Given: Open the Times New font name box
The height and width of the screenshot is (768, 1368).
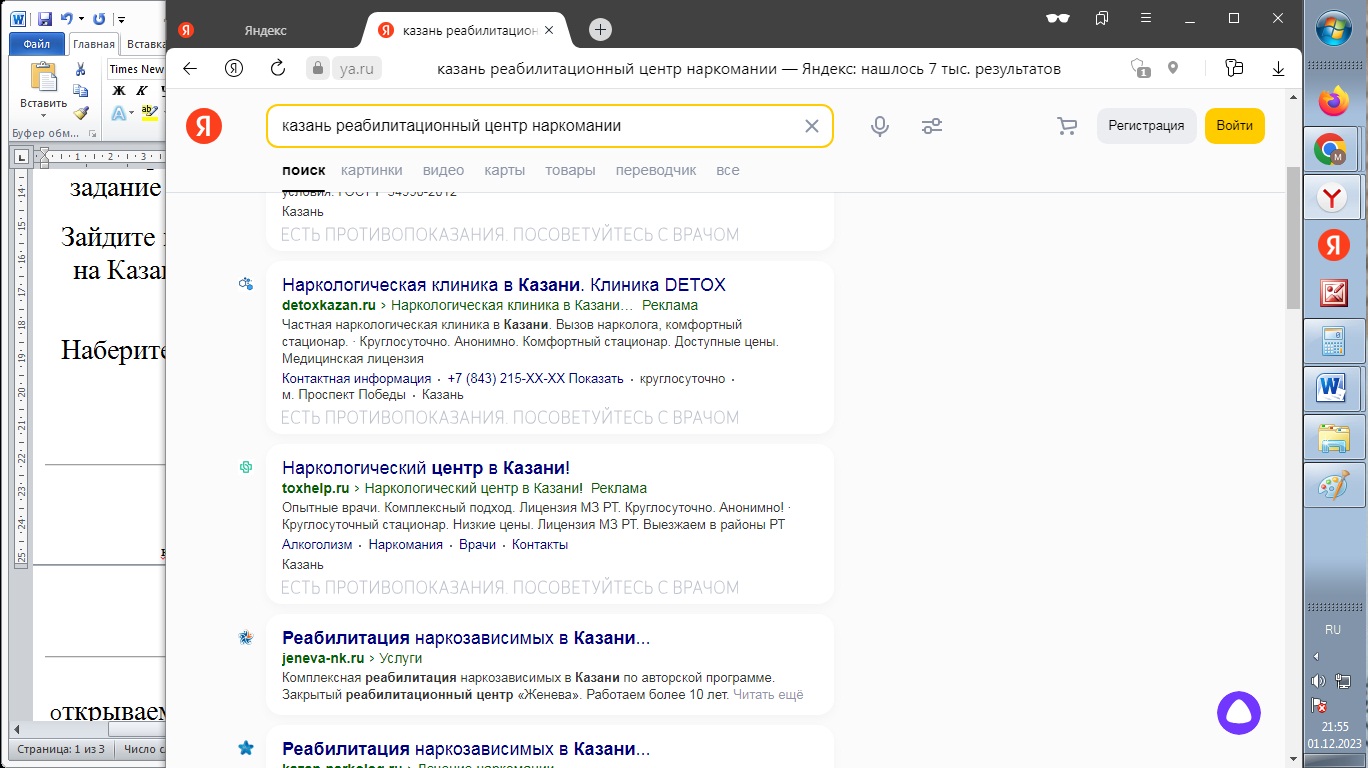Looking at the screenshot, I should point(137,69).
